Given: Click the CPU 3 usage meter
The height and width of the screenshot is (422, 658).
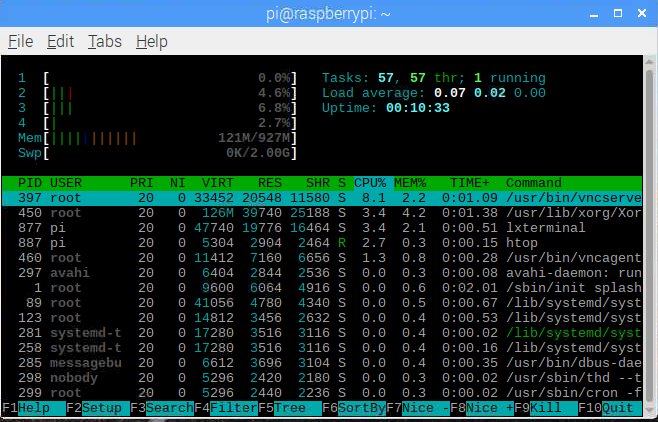Looking at the screenshot, I should pyautogui.click(x=157, y=108).
